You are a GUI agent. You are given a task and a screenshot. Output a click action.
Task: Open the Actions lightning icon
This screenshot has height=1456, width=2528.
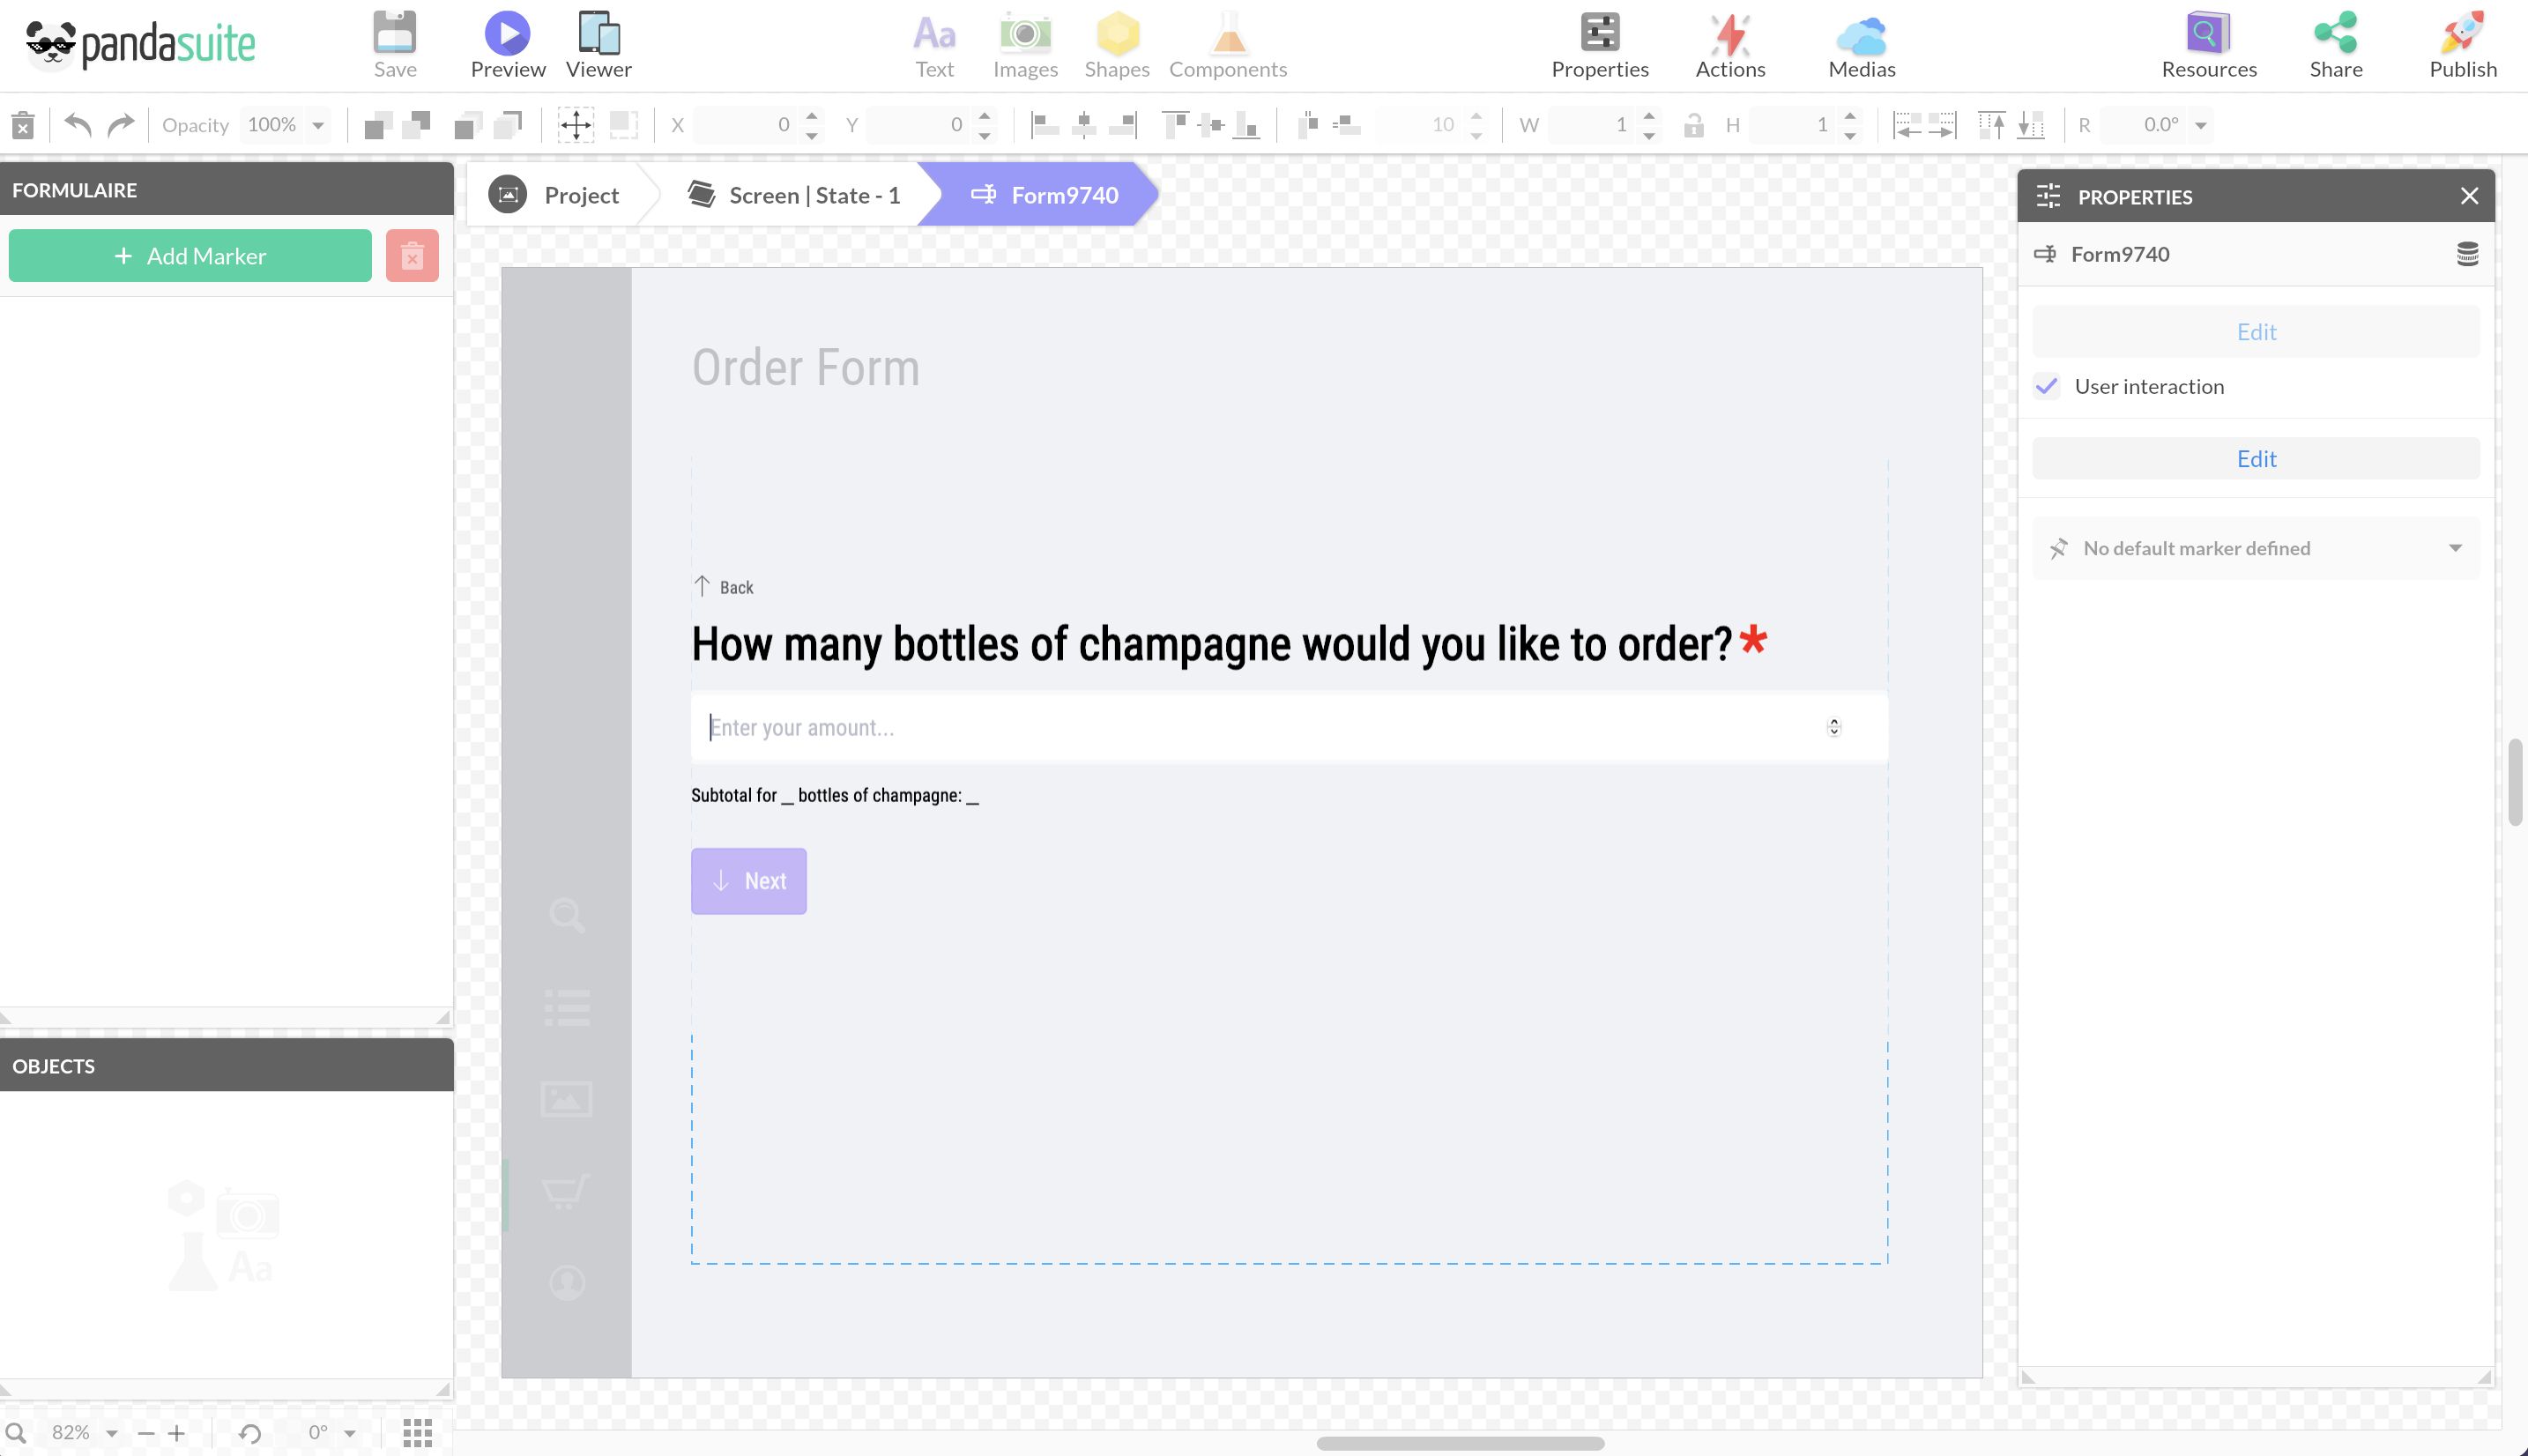point(1730,34)
